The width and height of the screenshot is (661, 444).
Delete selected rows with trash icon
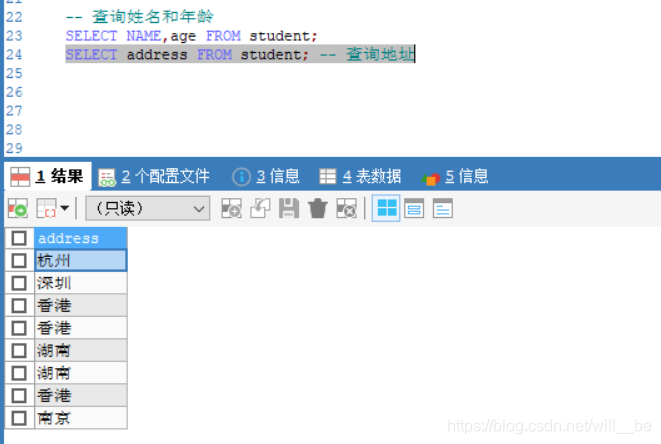(x=317, y=208)
